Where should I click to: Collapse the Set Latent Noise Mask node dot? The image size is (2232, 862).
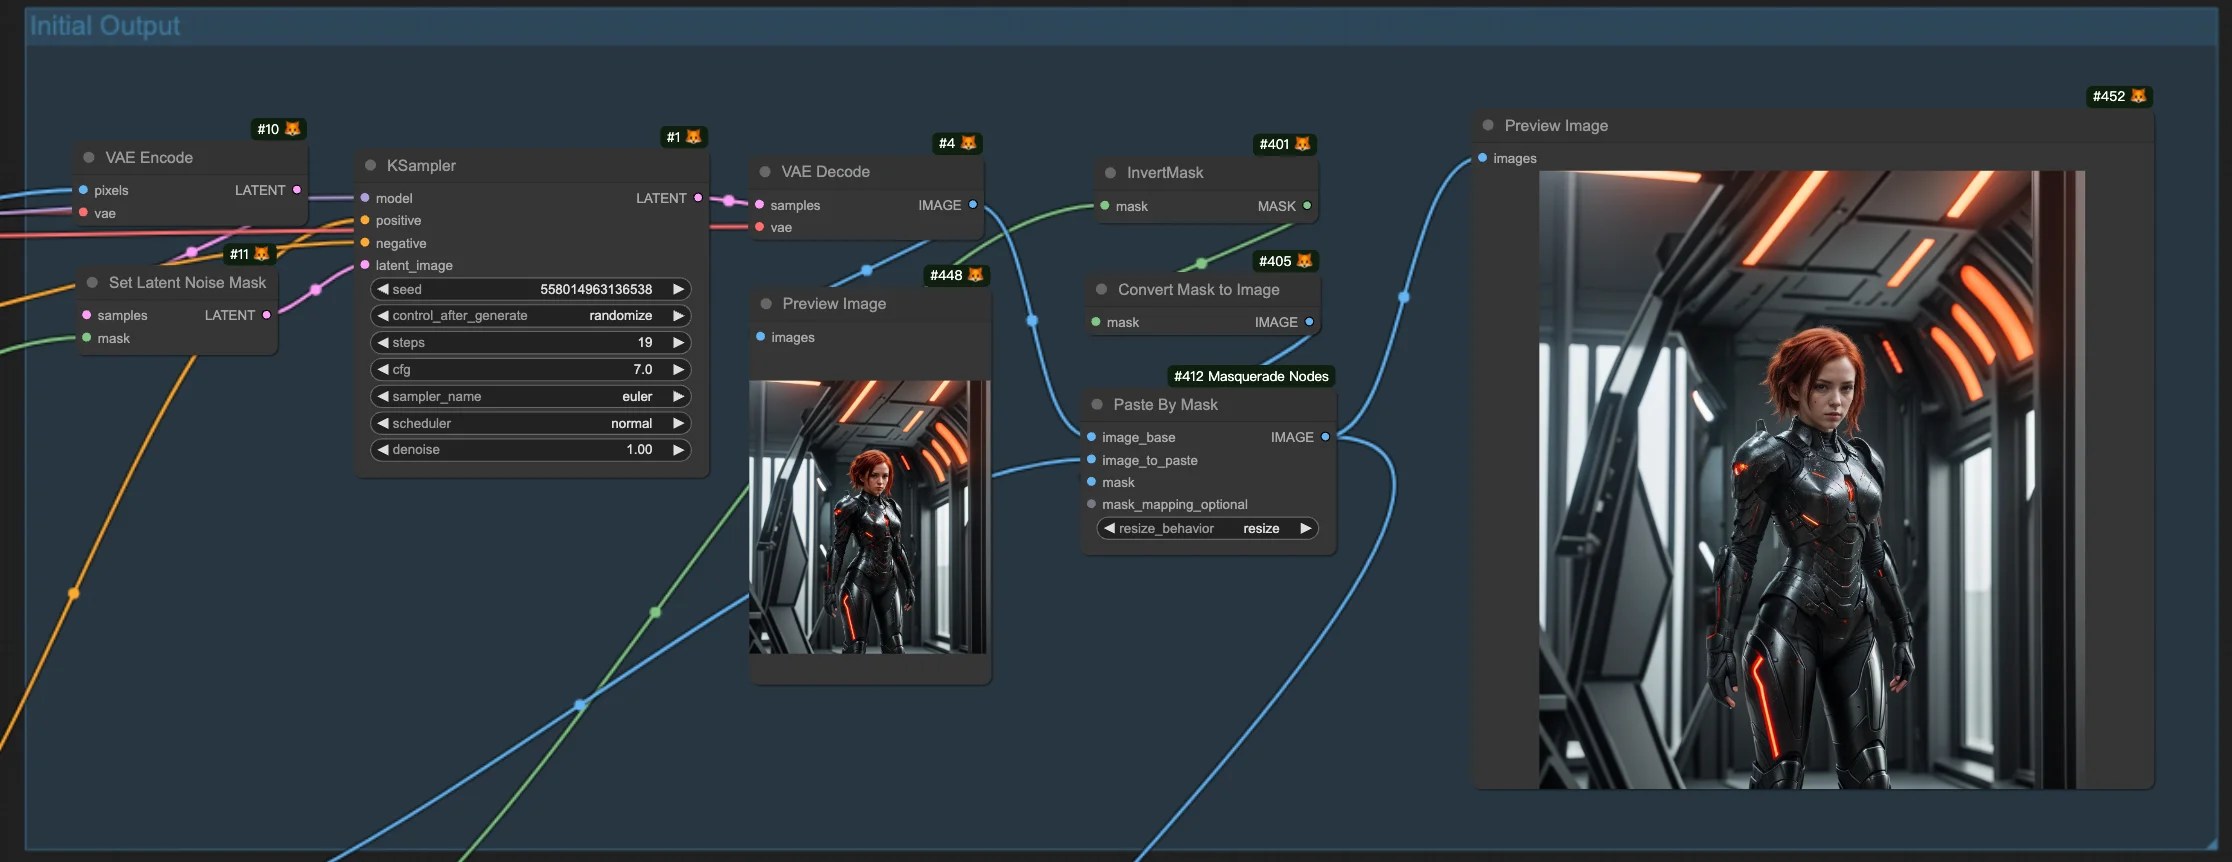[92, 283]
